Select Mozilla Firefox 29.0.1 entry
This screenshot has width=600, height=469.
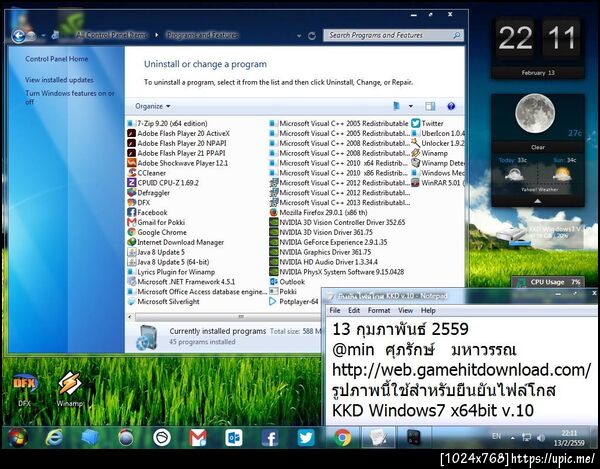point(319,212)
